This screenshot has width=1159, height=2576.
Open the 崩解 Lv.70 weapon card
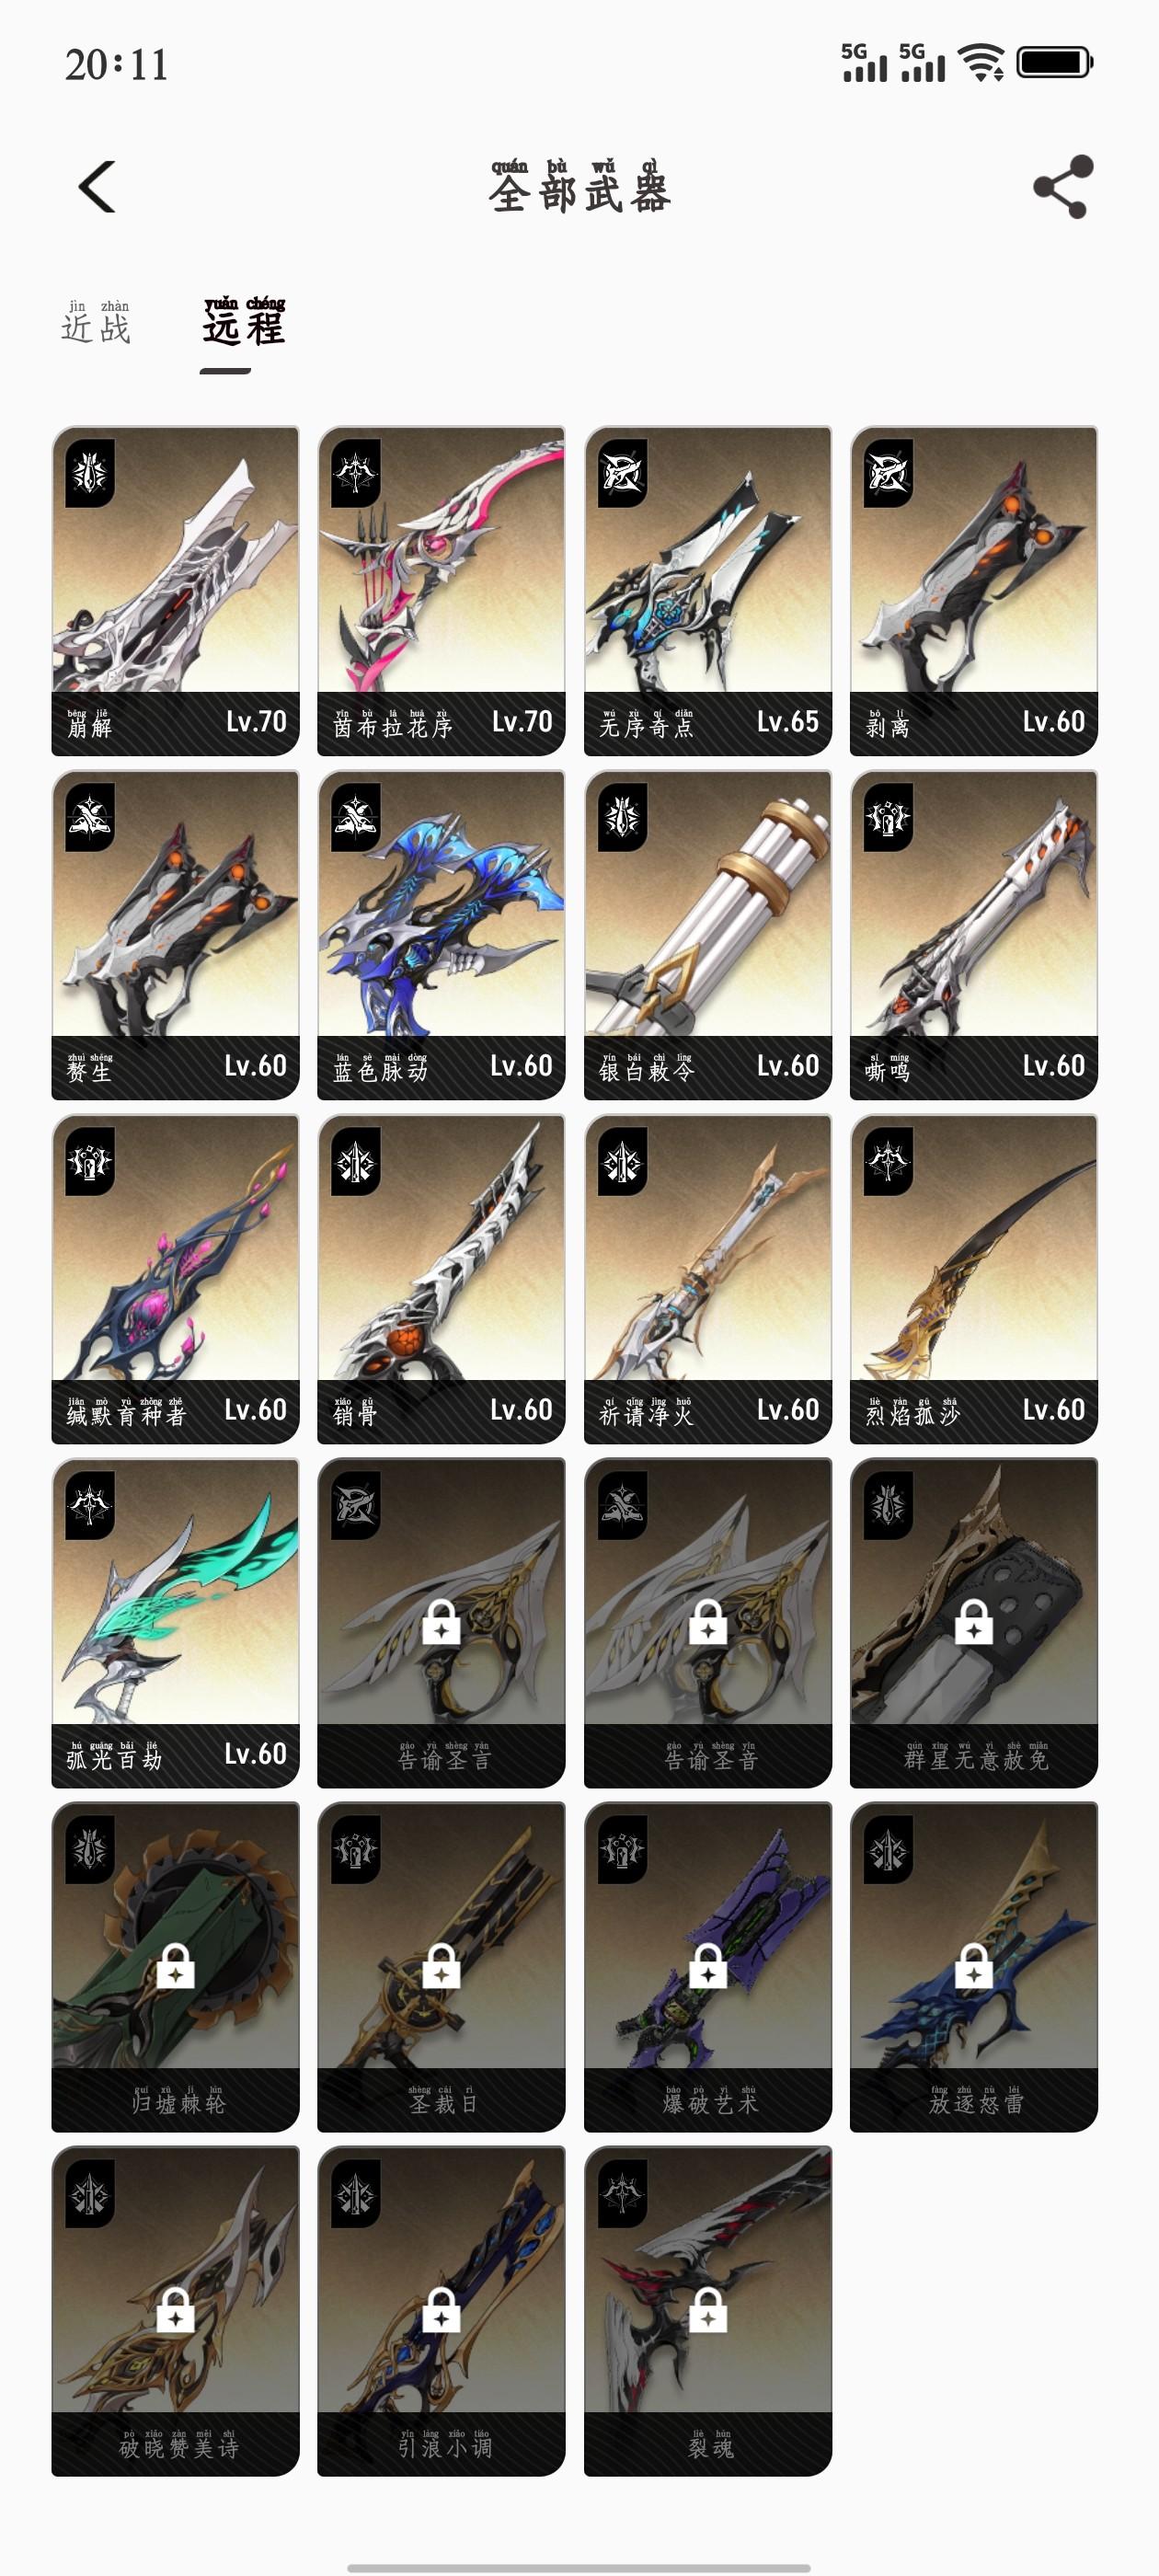pos(175,590)
